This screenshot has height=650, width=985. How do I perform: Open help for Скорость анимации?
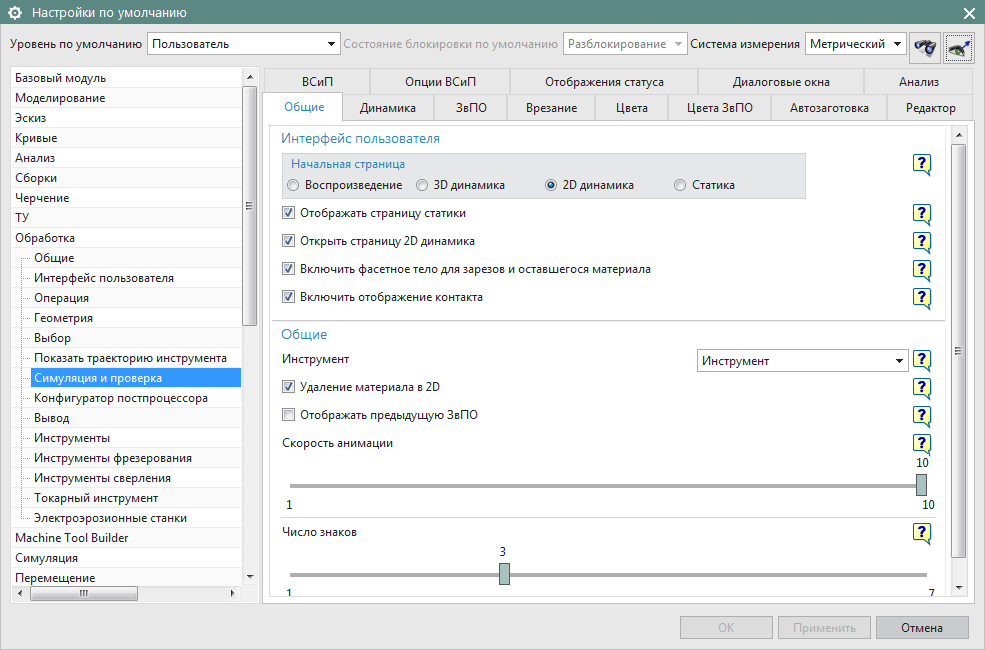921,444
